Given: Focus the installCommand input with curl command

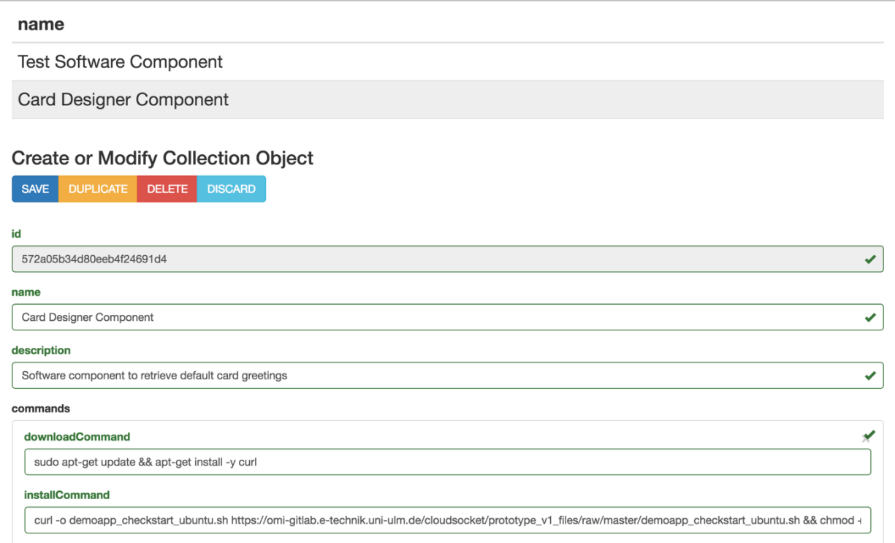Looking at the screenshot, I should (447, 520).
